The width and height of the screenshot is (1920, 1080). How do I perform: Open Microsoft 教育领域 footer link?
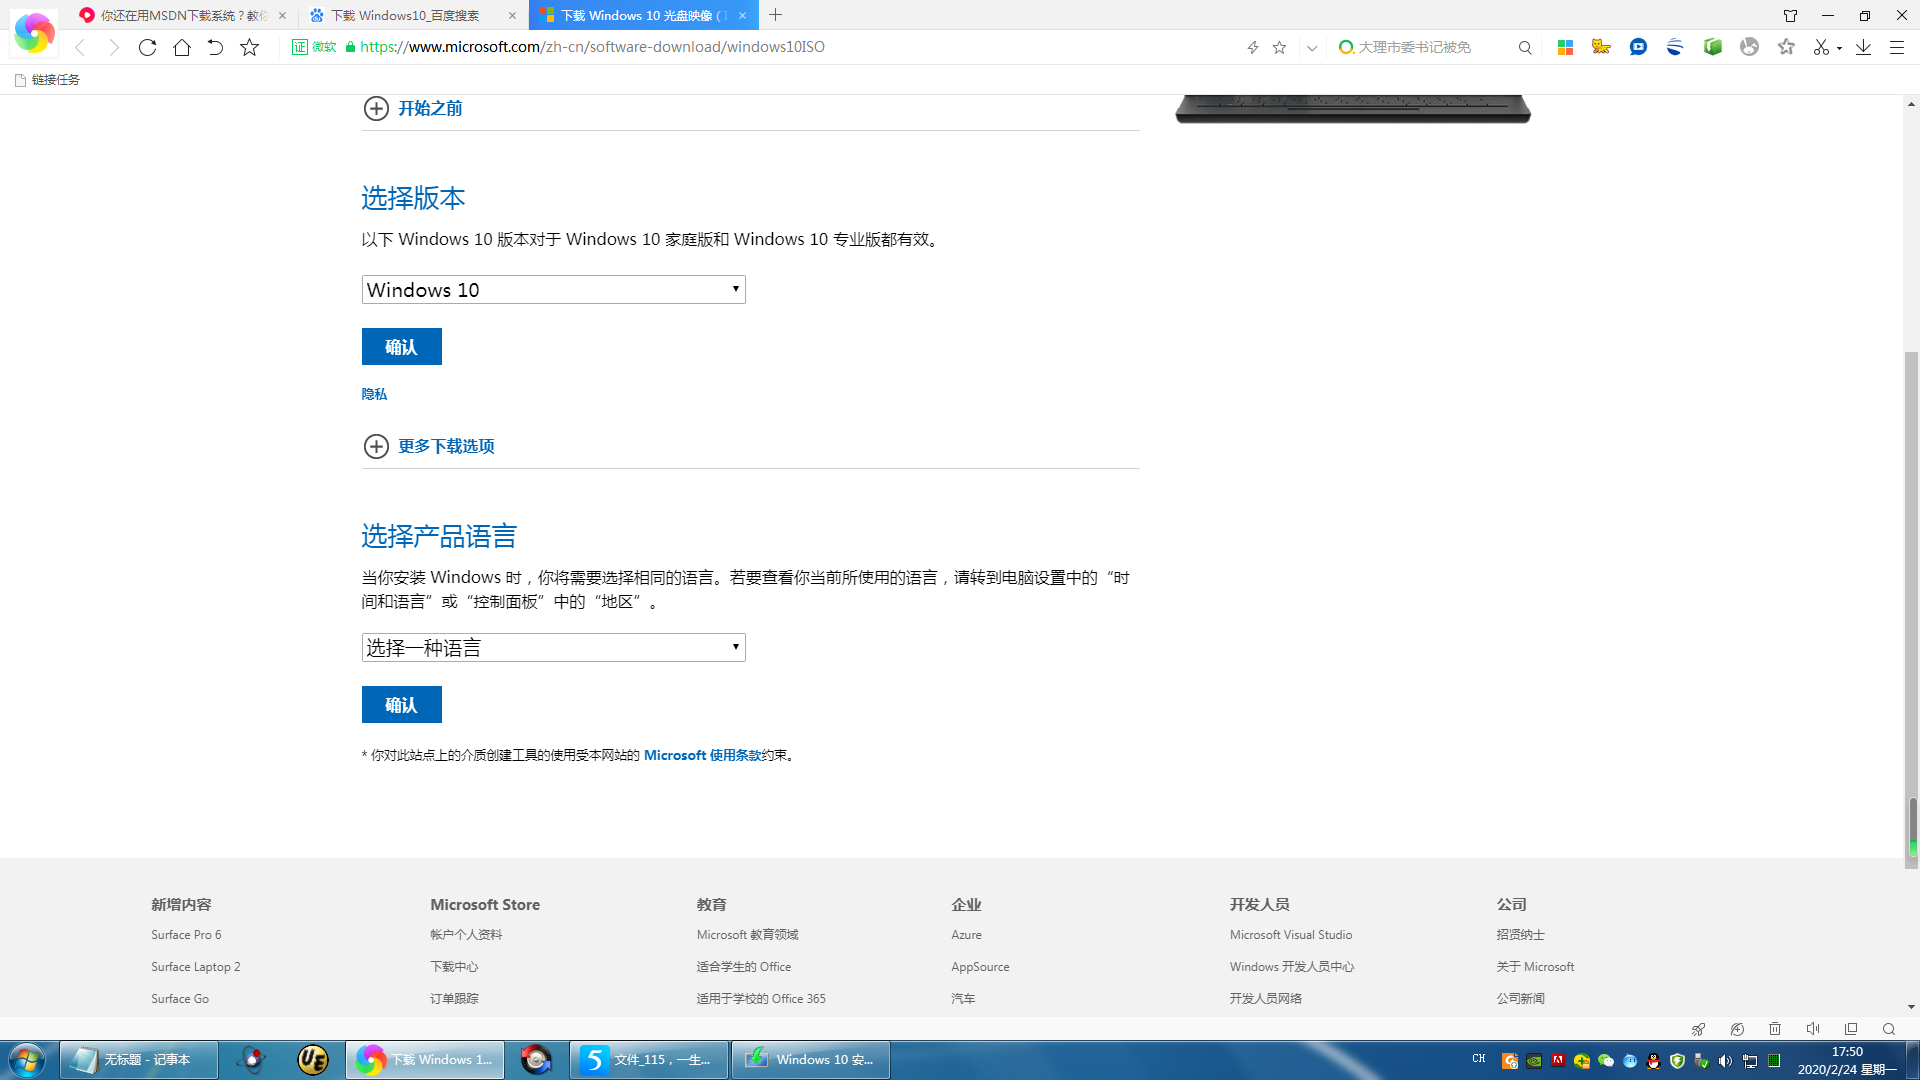pos(747,935)
